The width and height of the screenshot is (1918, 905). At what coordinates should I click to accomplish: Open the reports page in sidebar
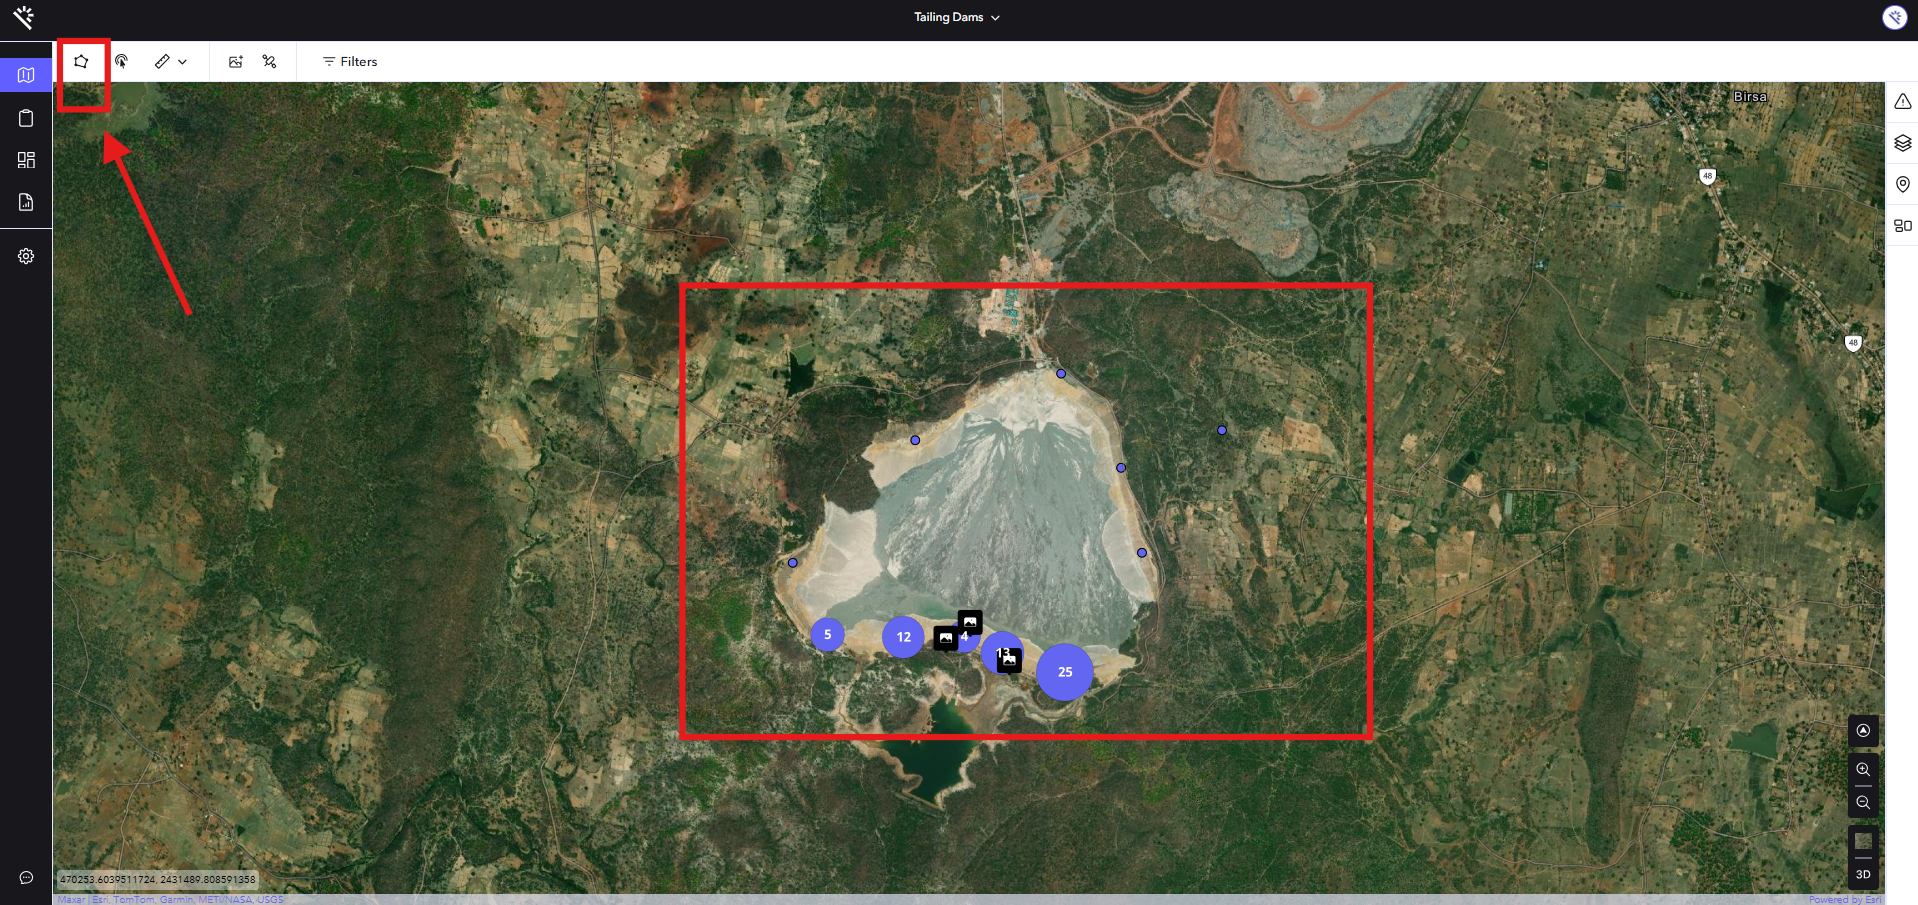26,202
